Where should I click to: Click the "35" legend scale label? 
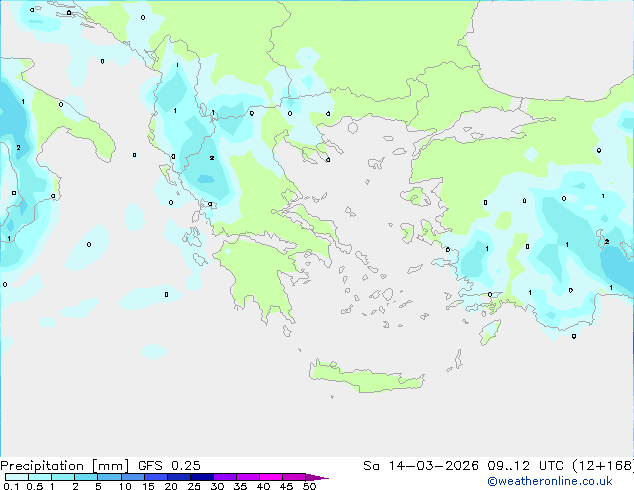click(240, 486)
